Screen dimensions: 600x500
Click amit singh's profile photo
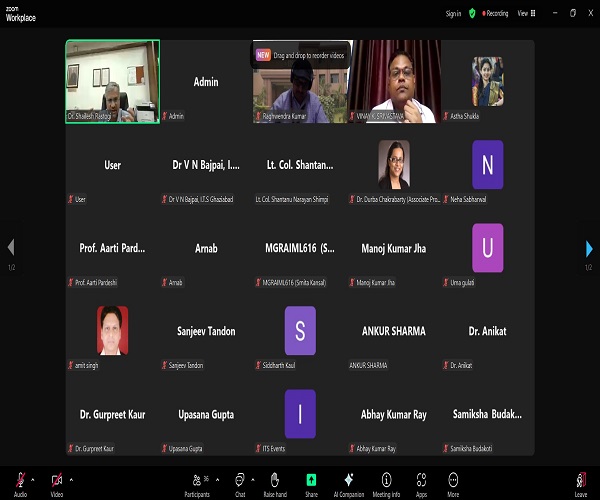click(x=112, y=331)
